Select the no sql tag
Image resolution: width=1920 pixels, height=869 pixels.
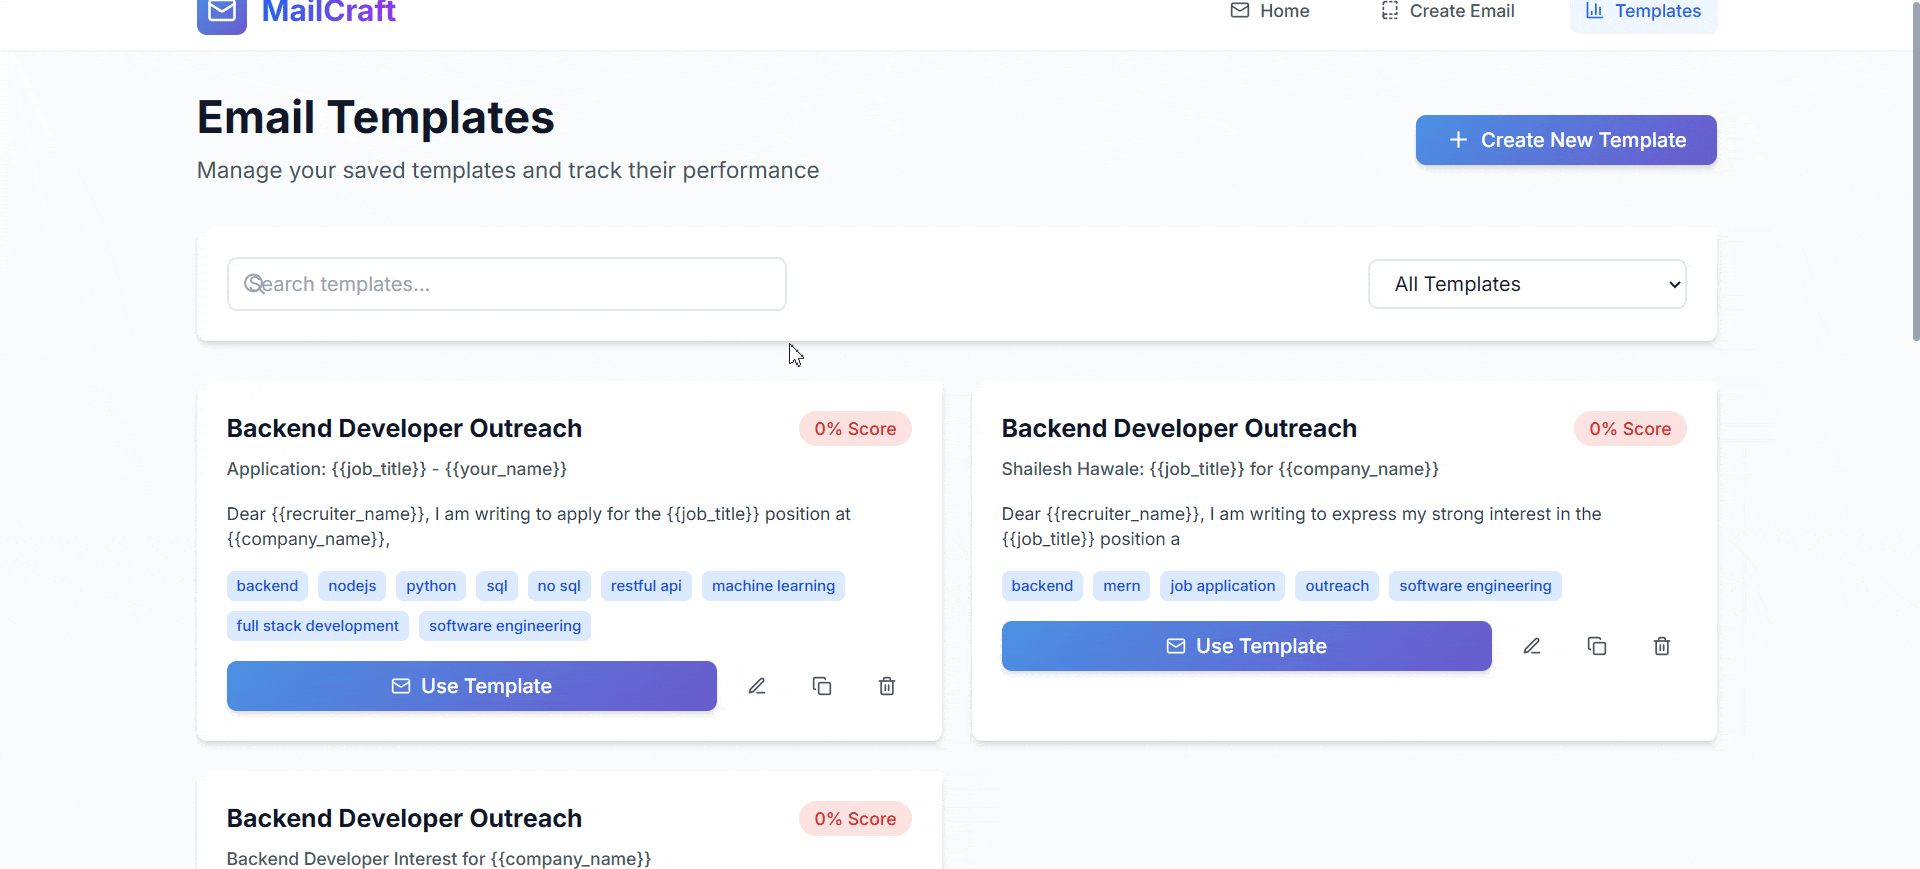coord(559,586)
